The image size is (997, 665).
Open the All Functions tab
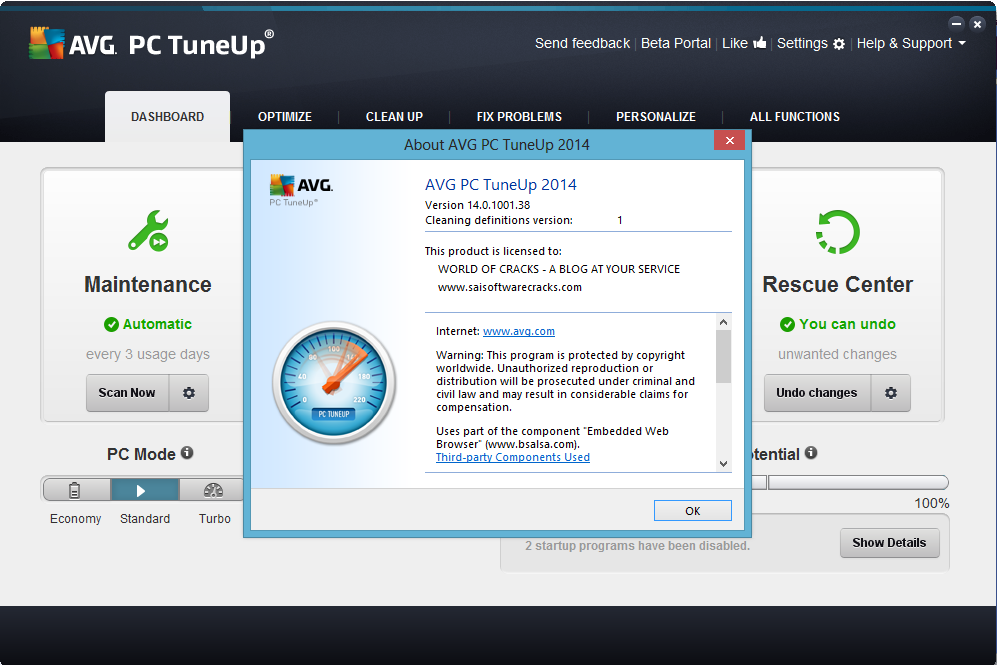click(794, 117)
